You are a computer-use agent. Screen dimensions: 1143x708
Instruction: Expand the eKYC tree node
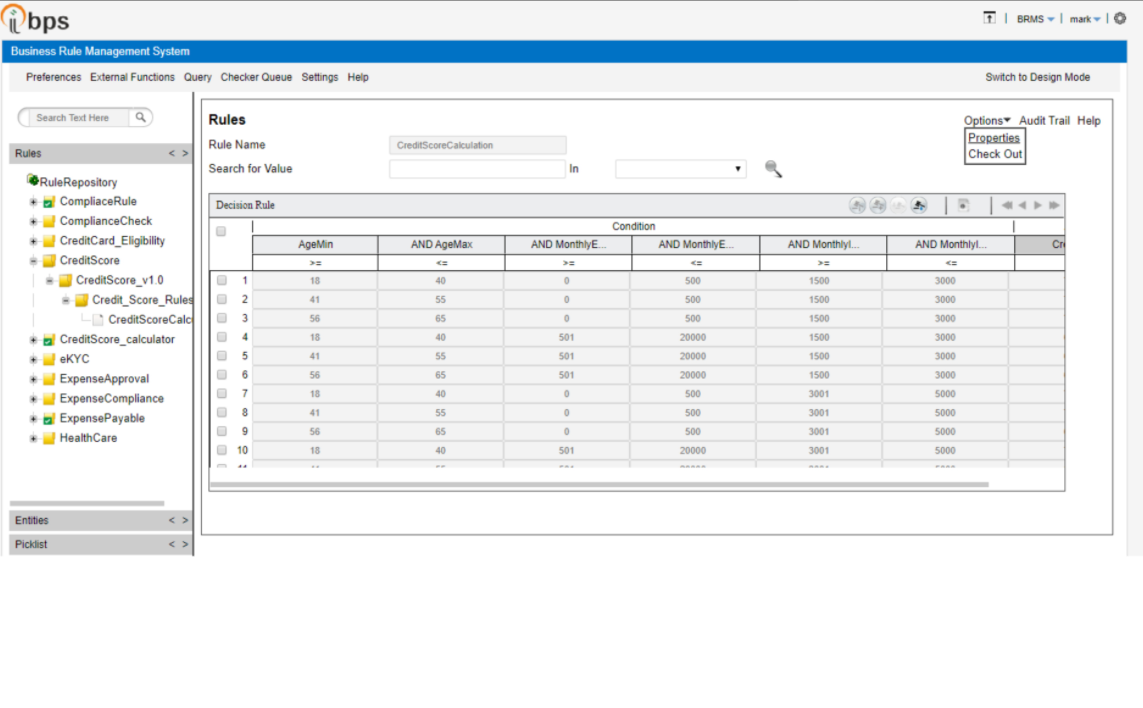click(34, 359)
